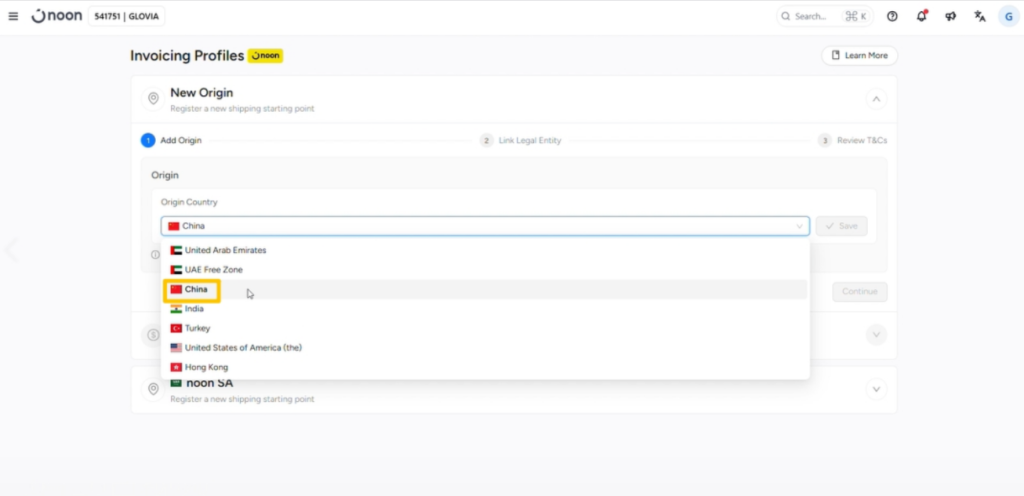Image resolution: width=1024 pixels, height=496 pixels.
Task: Click the New Origin location pin icon
Action: point(153,99)
